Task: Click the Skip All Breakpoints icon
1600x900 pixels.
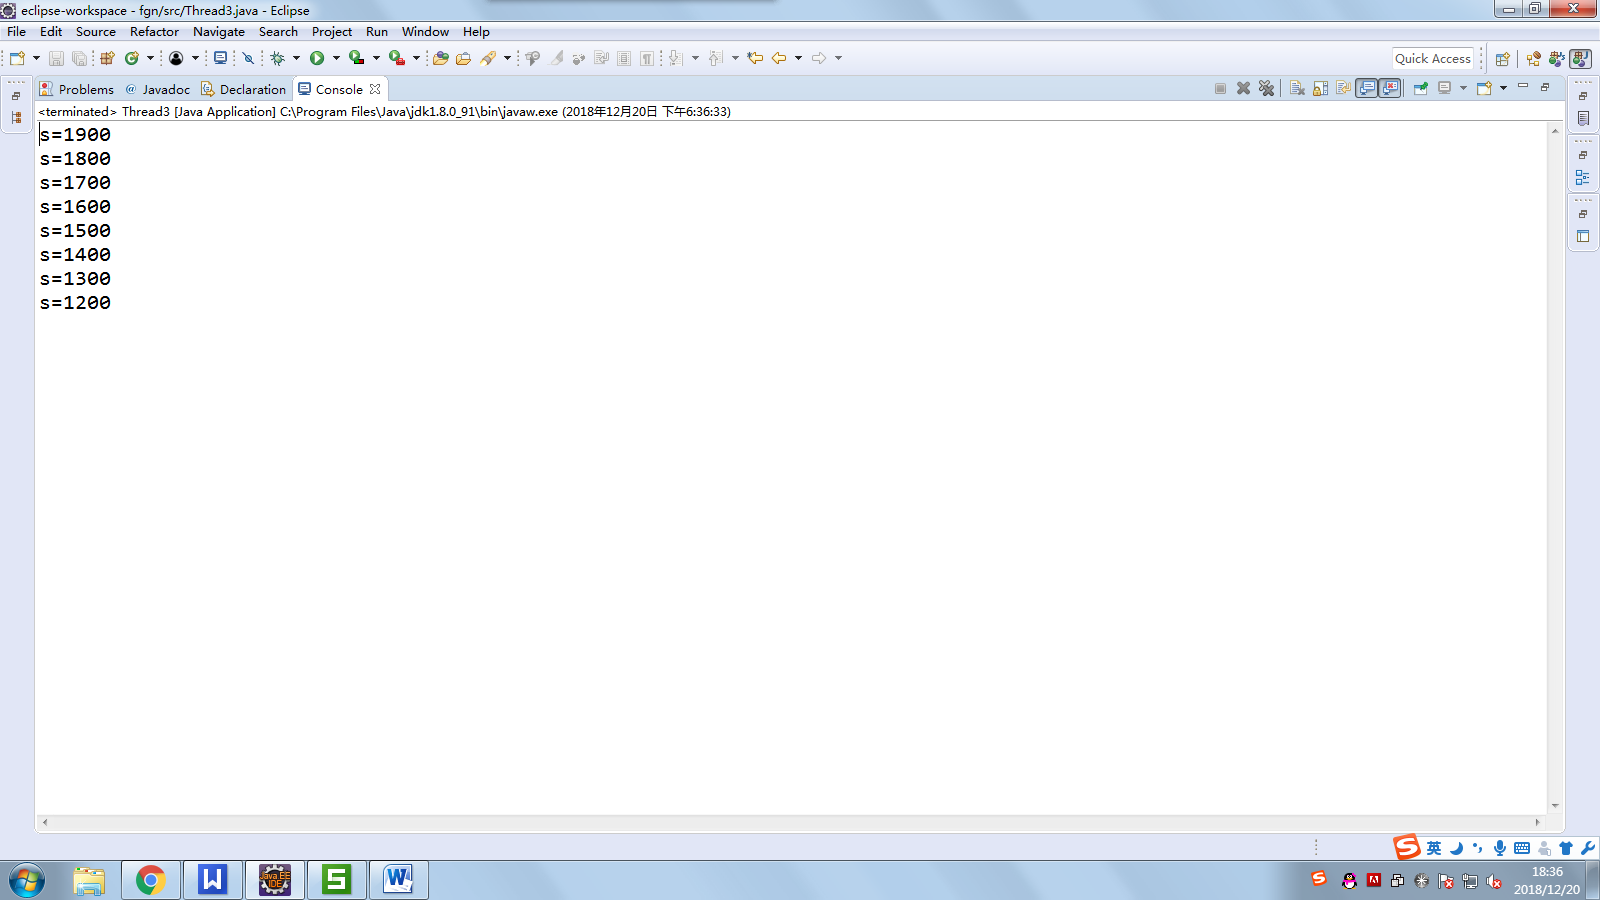Action: (x=248, y=58)
